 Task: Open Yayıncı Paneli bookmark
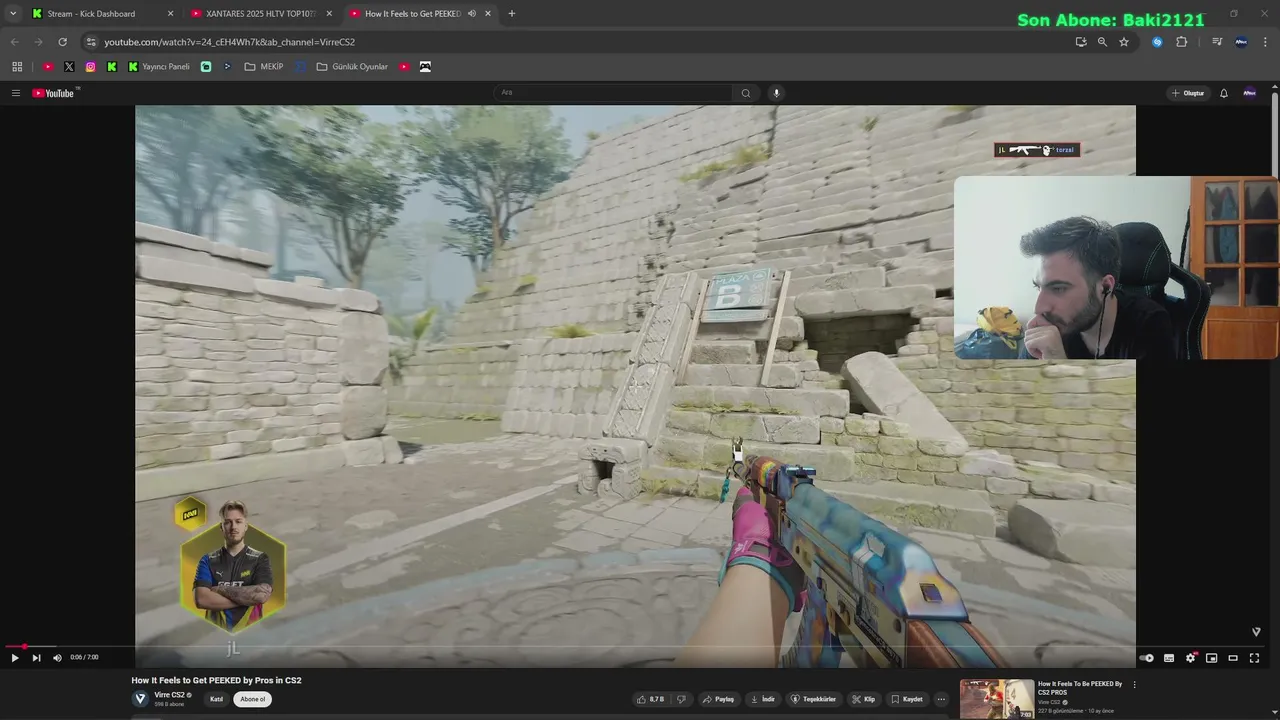tap(158, 67)
